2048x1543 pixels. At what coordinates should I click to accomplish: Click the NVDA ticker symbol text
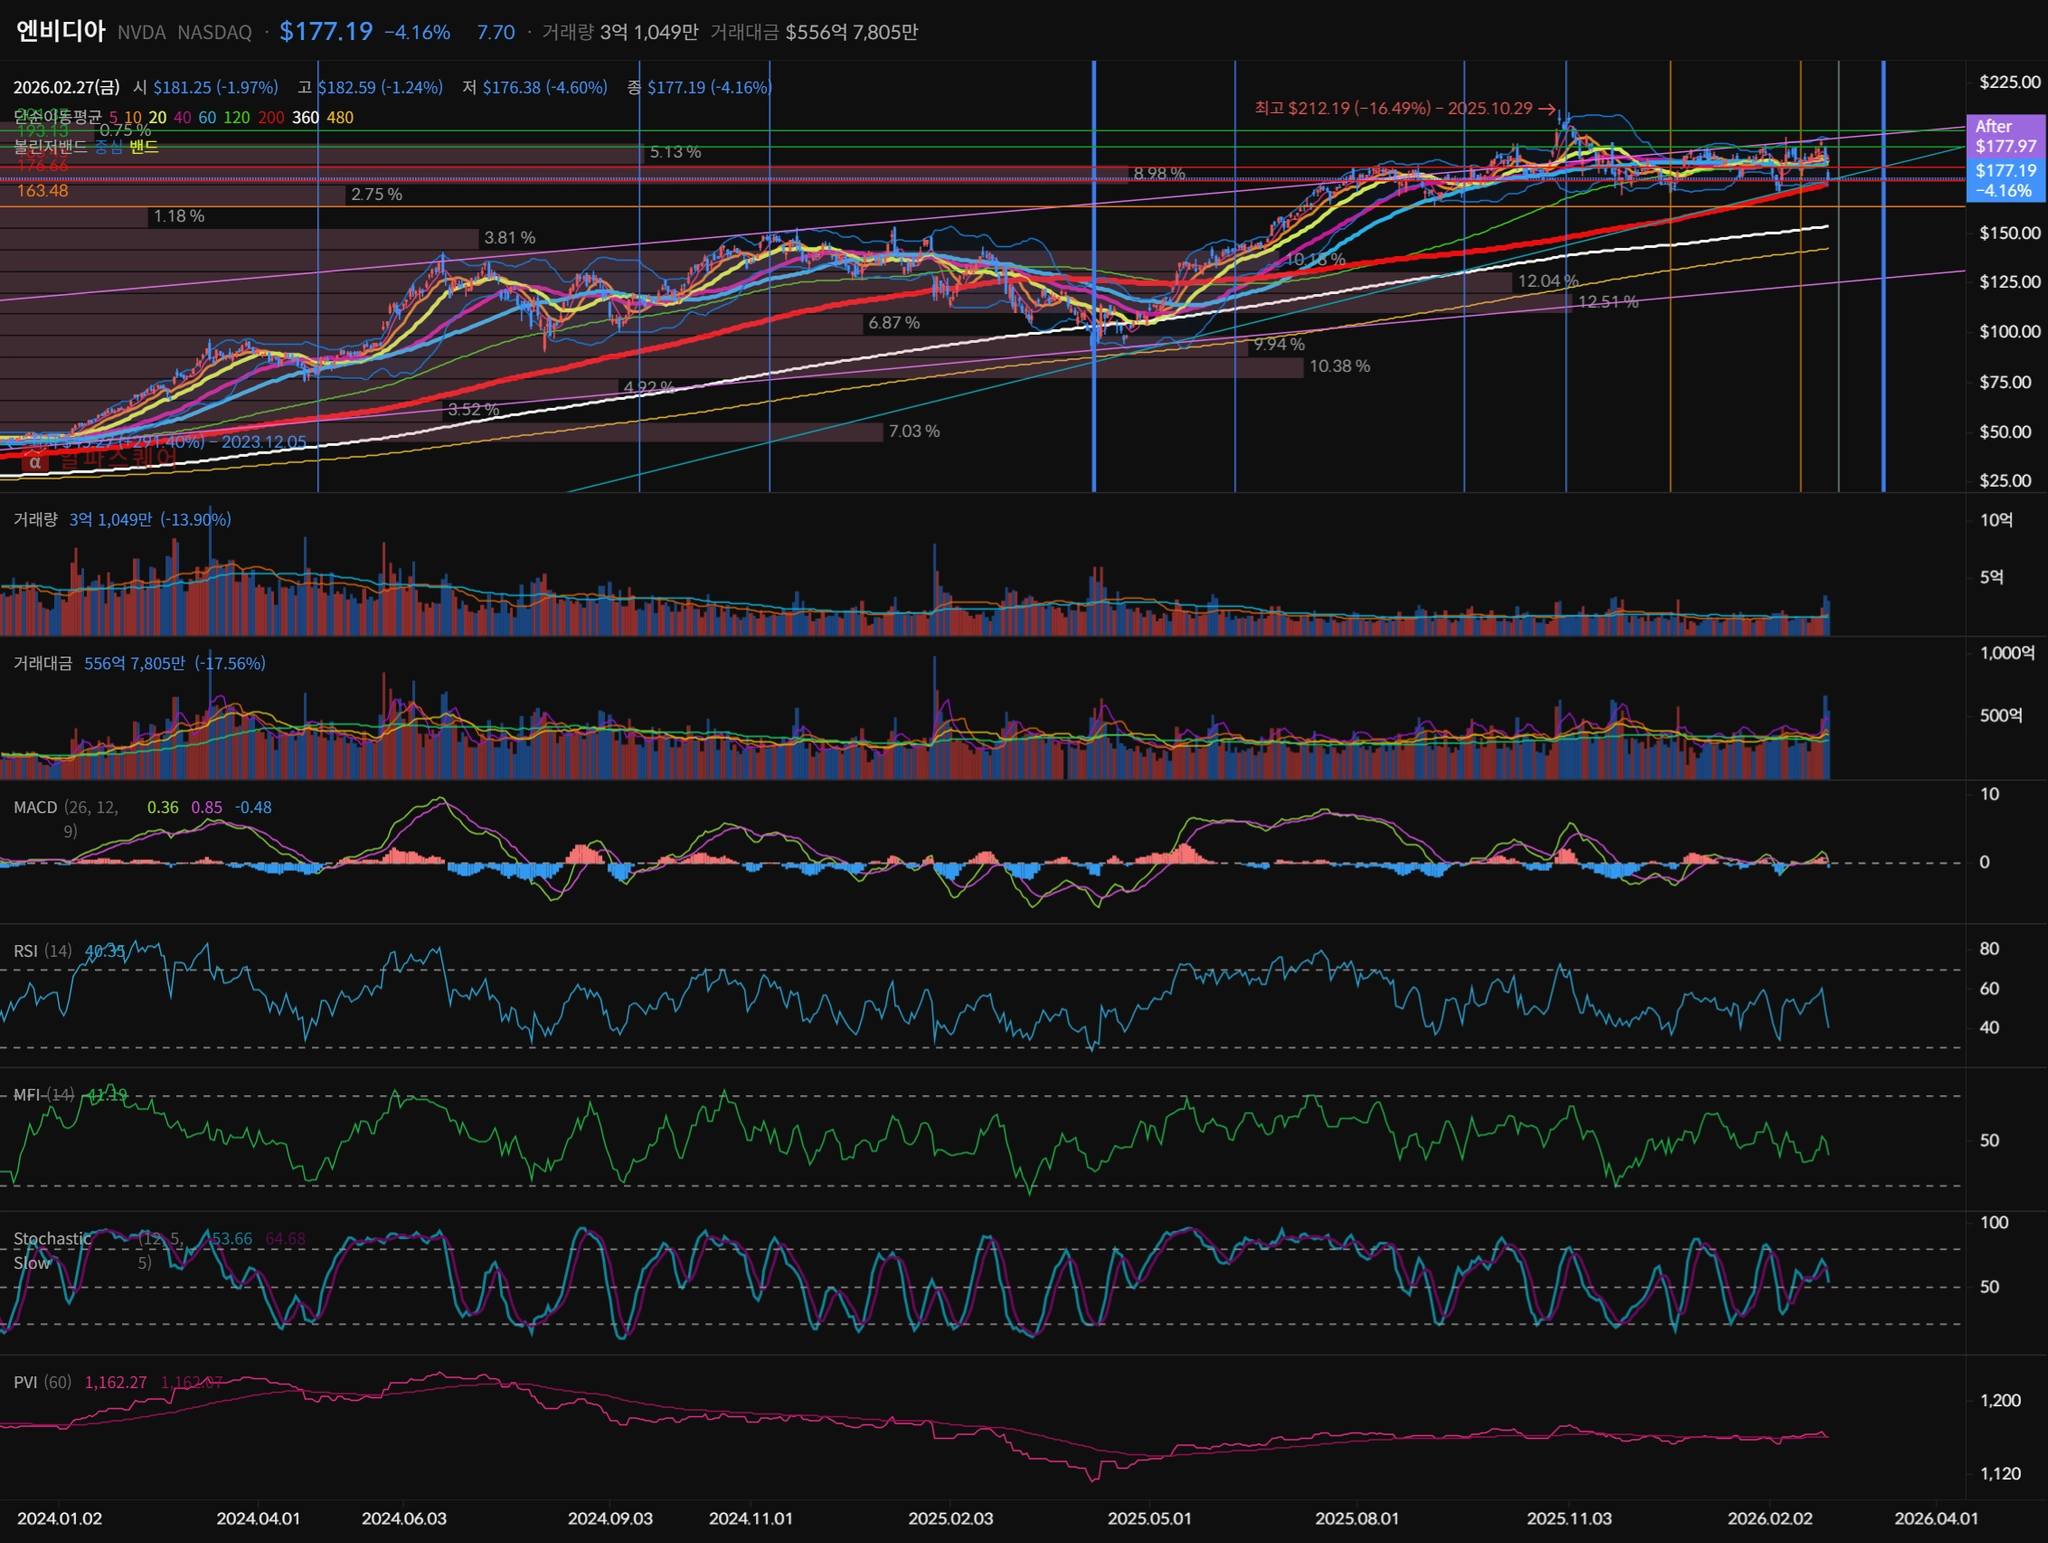[x=142, y=32]
